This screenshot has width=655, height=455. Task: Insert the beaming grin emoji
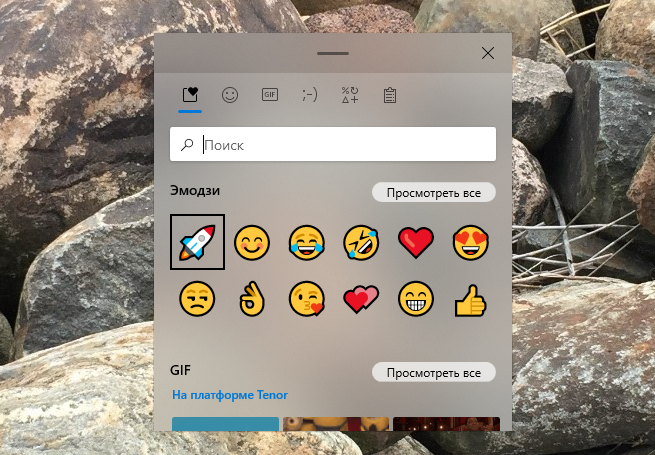[x=416, y=299]
